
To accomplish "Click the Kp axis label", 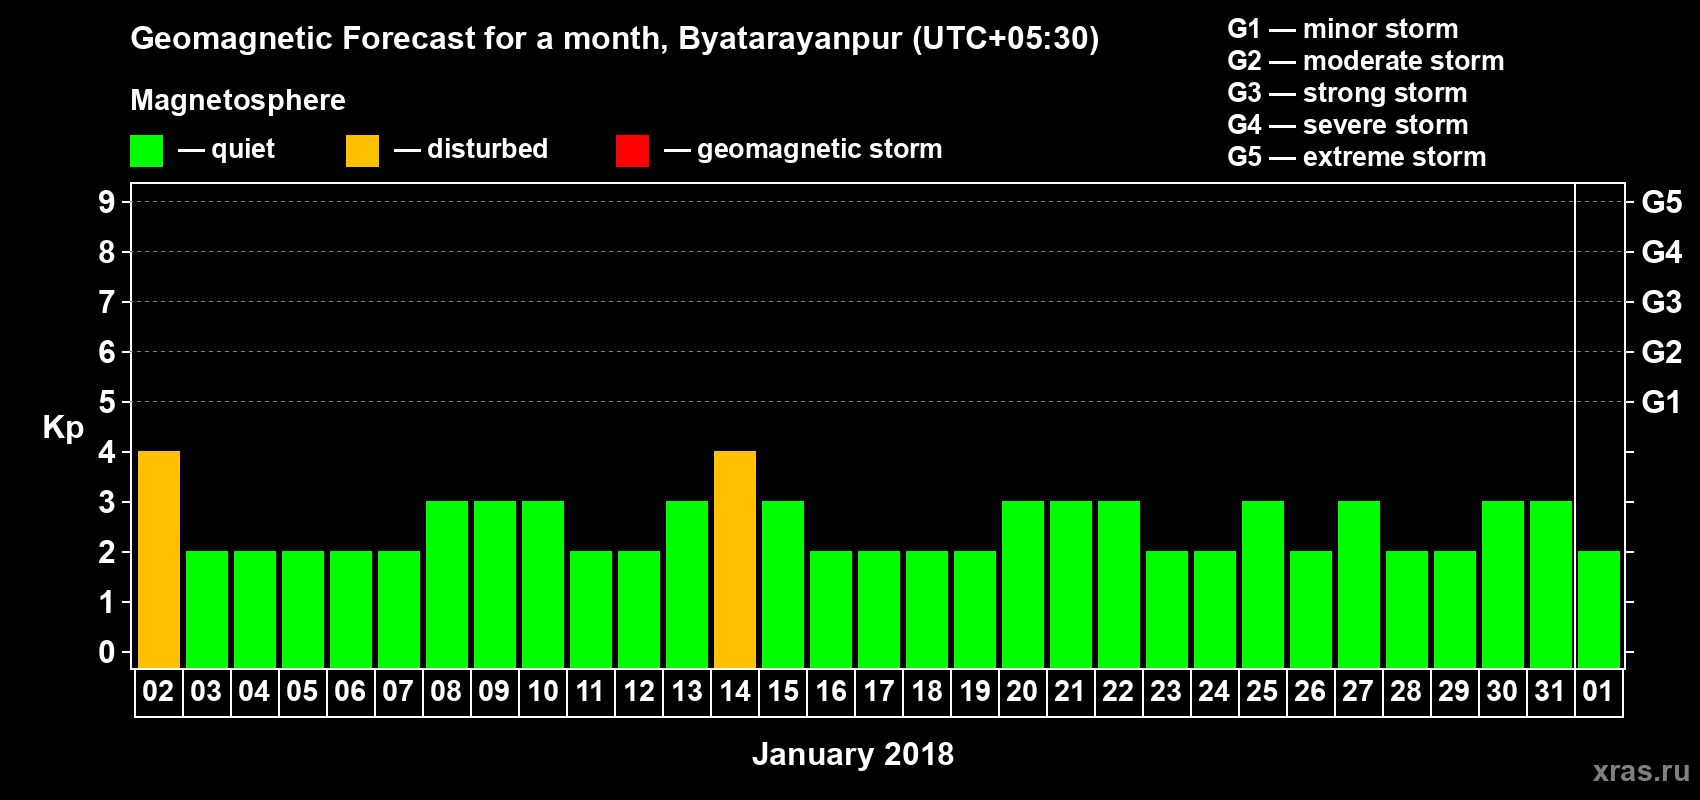I will (x=63, y=428).
